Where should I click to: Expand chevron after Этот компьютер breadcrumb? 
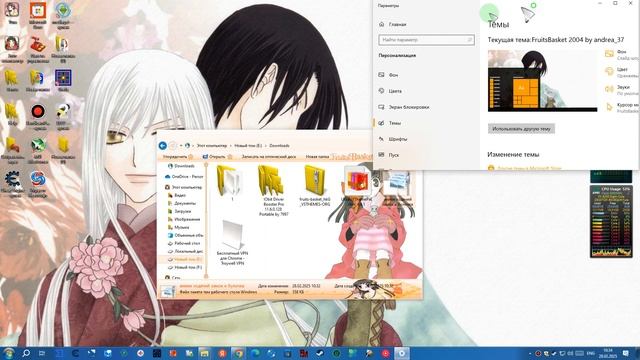(x=231, y=146)
